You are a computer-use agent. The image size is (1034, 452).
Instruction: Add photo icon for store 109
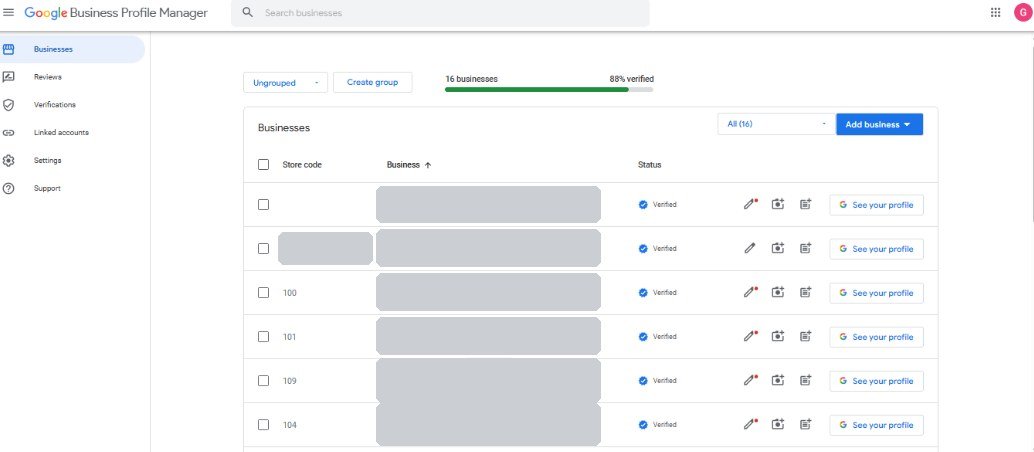click(778, 381)
